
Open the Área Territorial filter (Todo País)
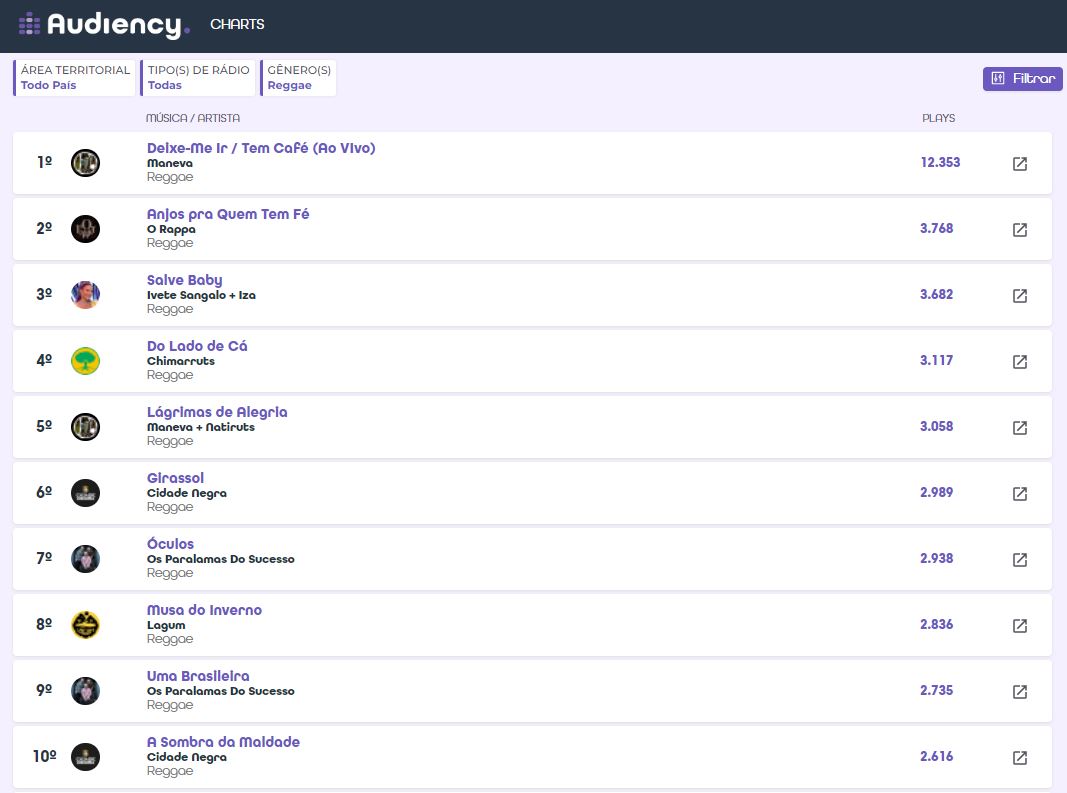pyautogui.click(x=74, y=78)
